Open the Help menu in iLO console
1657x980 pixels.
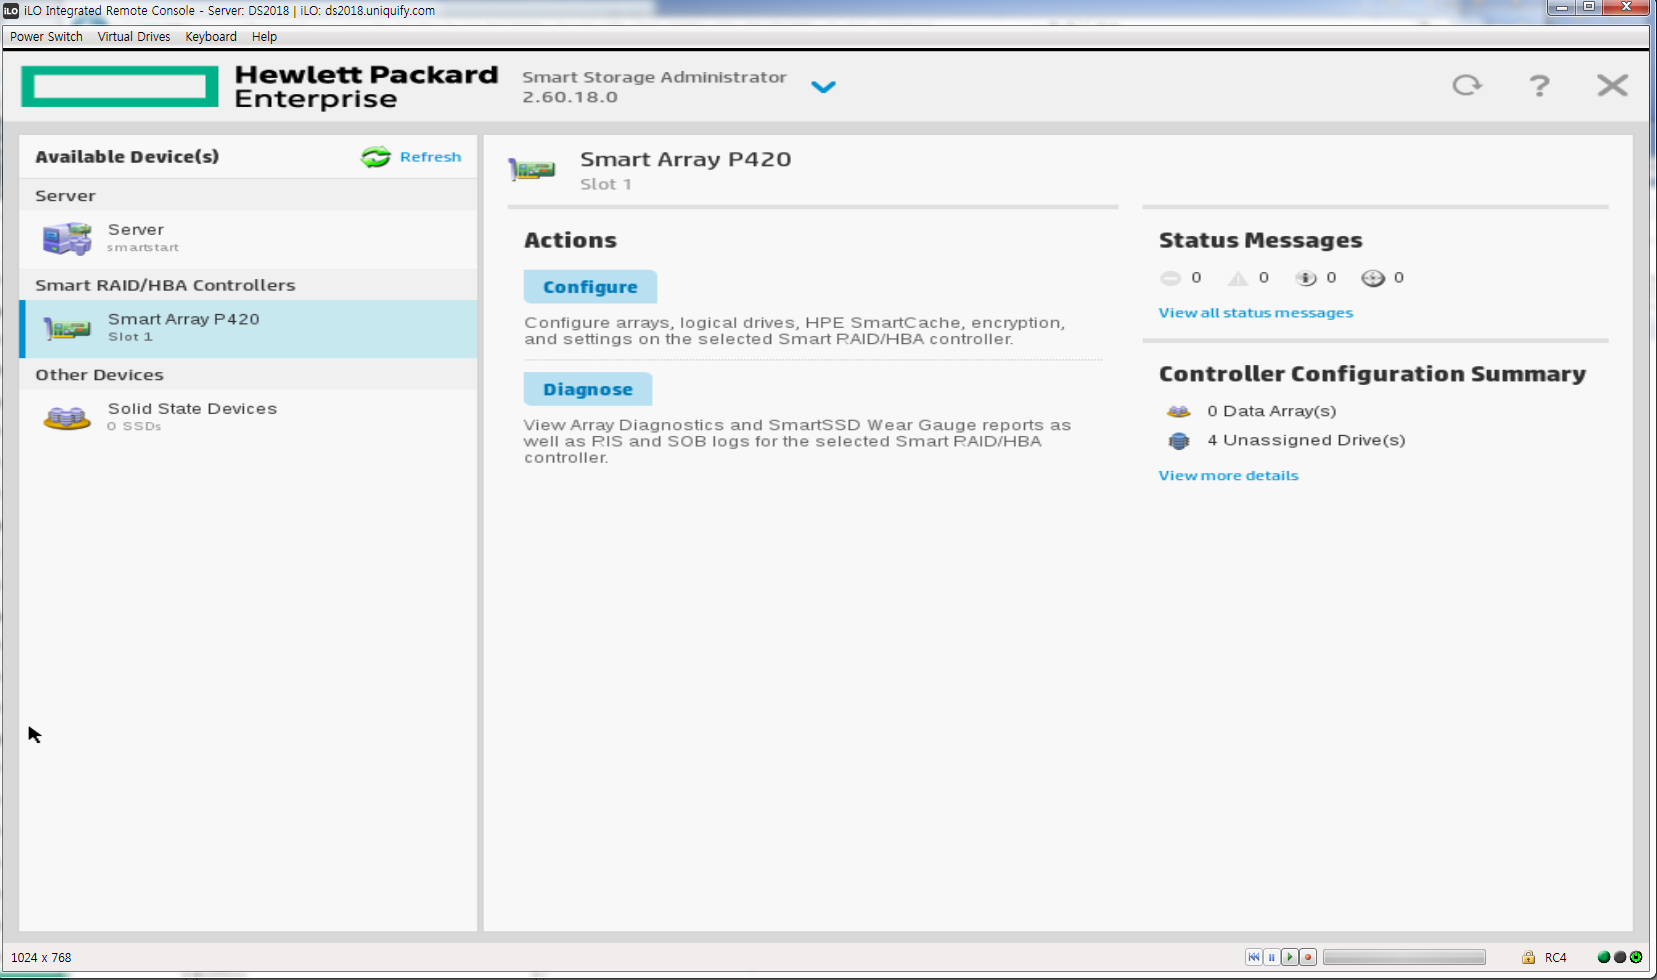tap(264, 37)
